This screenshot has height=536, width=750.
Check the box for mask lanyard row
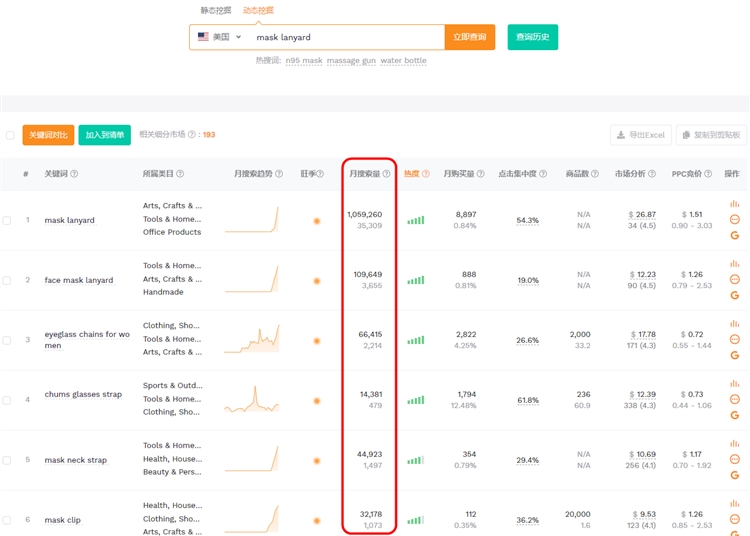click(x=8, y=220)
